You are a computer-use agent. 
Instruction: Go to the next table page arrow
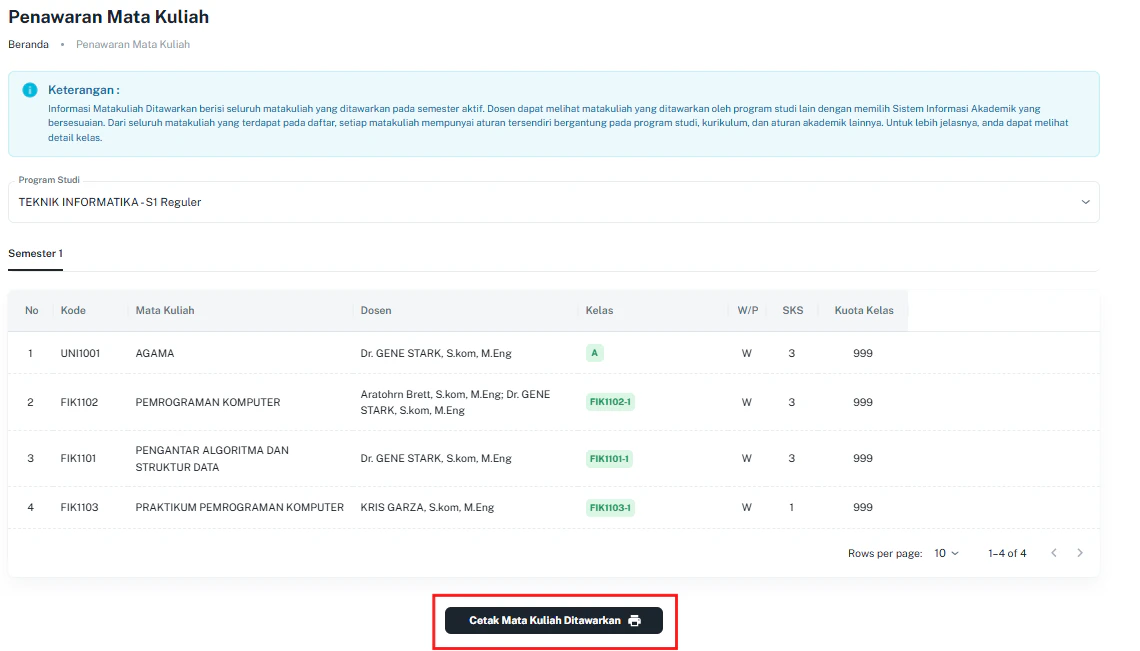[x=1080, y=554]
